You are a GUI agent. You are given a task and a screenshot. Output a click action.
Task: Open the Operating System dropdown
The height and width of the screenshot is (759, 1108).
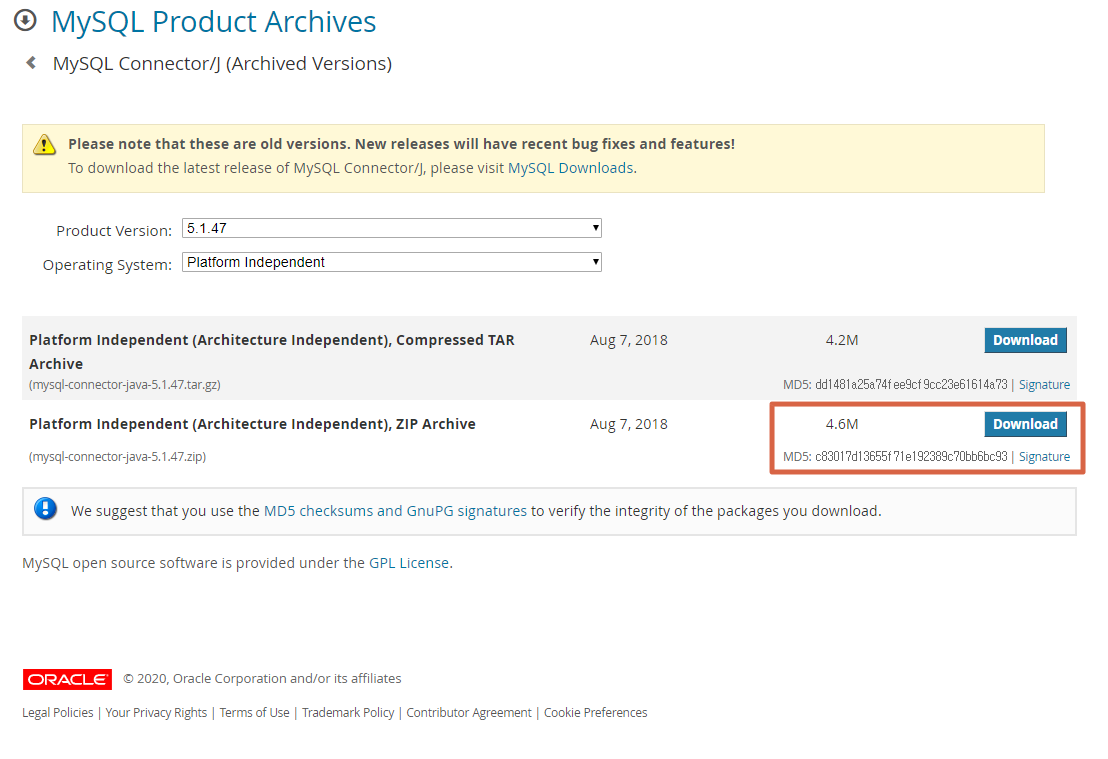coord(391,262)
